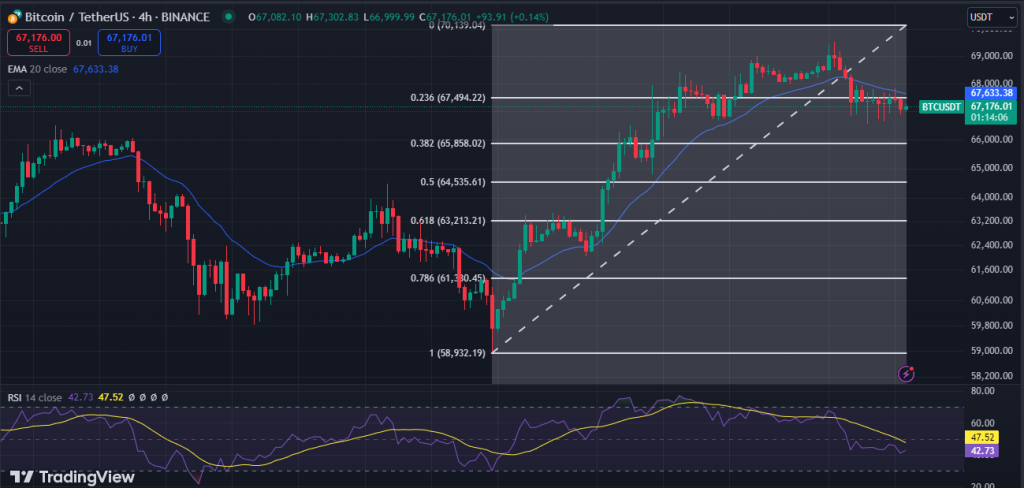Click the 0.236 Fibonacci level label

point(447,97)
